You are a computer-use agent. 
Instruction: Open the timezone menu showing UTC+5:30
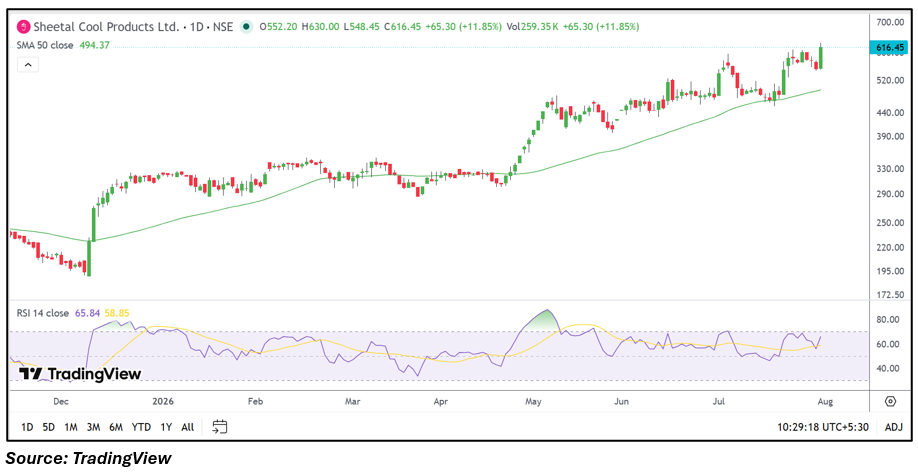823,427
